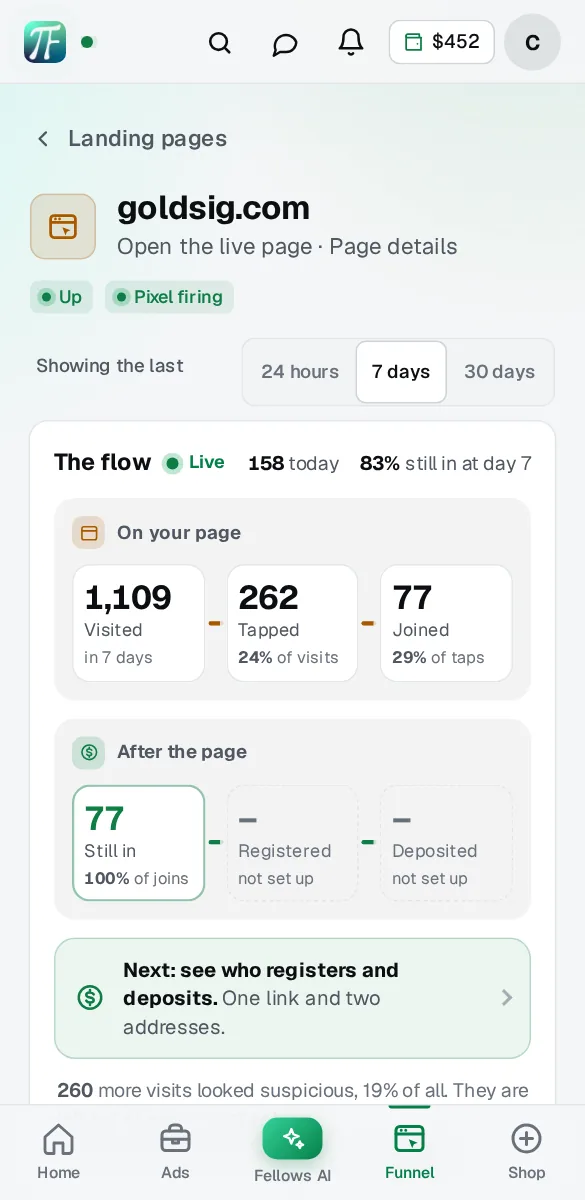Go to the Home tab
The image size is (585, 1200).
[x=58, y=1150]
